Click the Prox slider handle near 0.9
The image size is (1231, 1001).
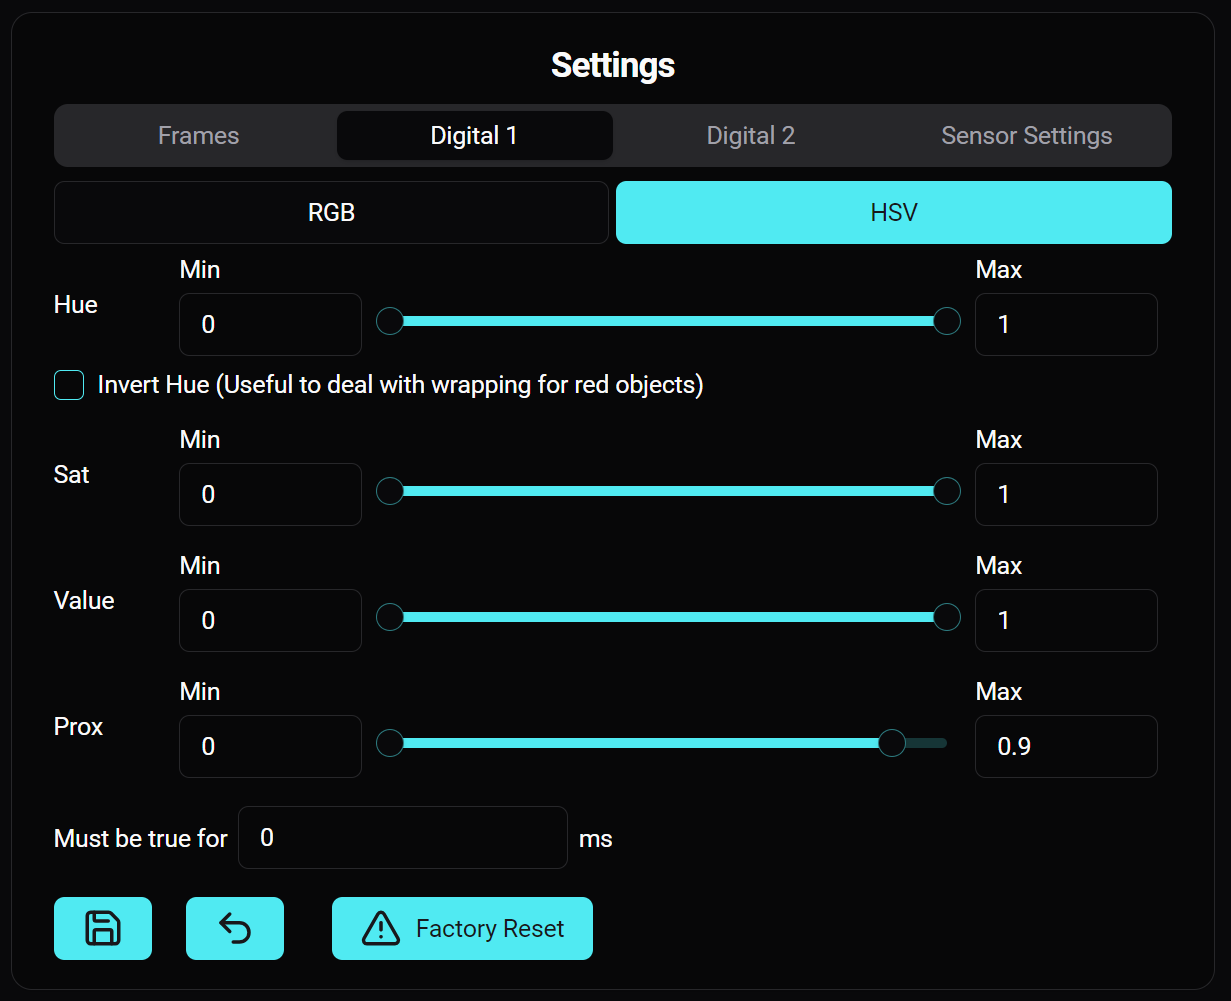pos(893,743)
